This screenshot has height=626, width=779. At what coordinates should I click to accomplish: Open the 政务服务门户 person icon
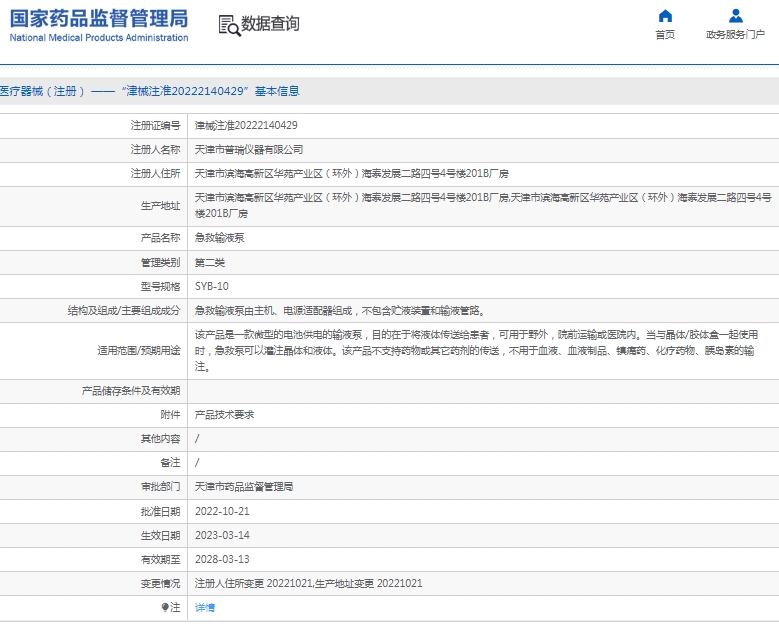[x=735, y=16]
